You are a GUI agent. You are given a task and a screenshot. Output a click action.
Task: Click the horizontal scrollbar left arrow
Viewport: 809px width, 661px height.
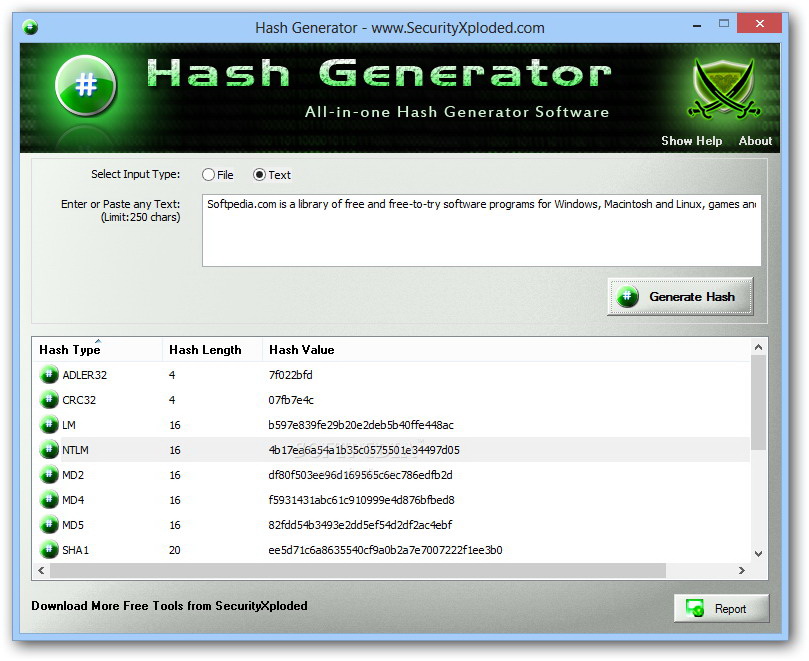pyautogui.click(x=41, y=570)
